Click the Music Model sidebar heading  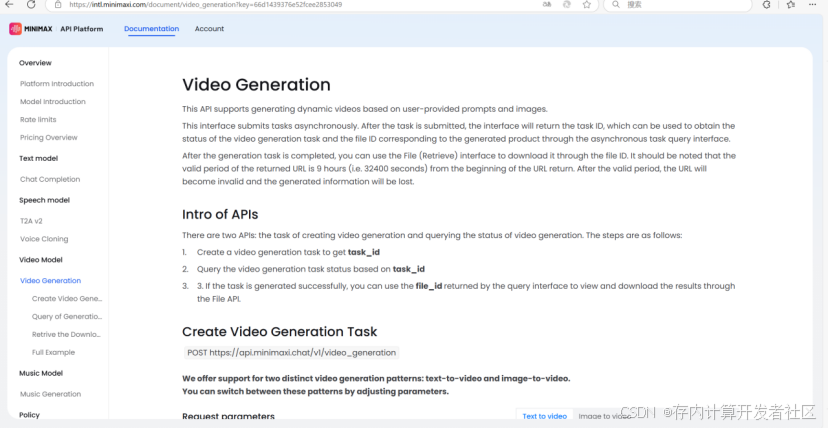coord(41,373)
